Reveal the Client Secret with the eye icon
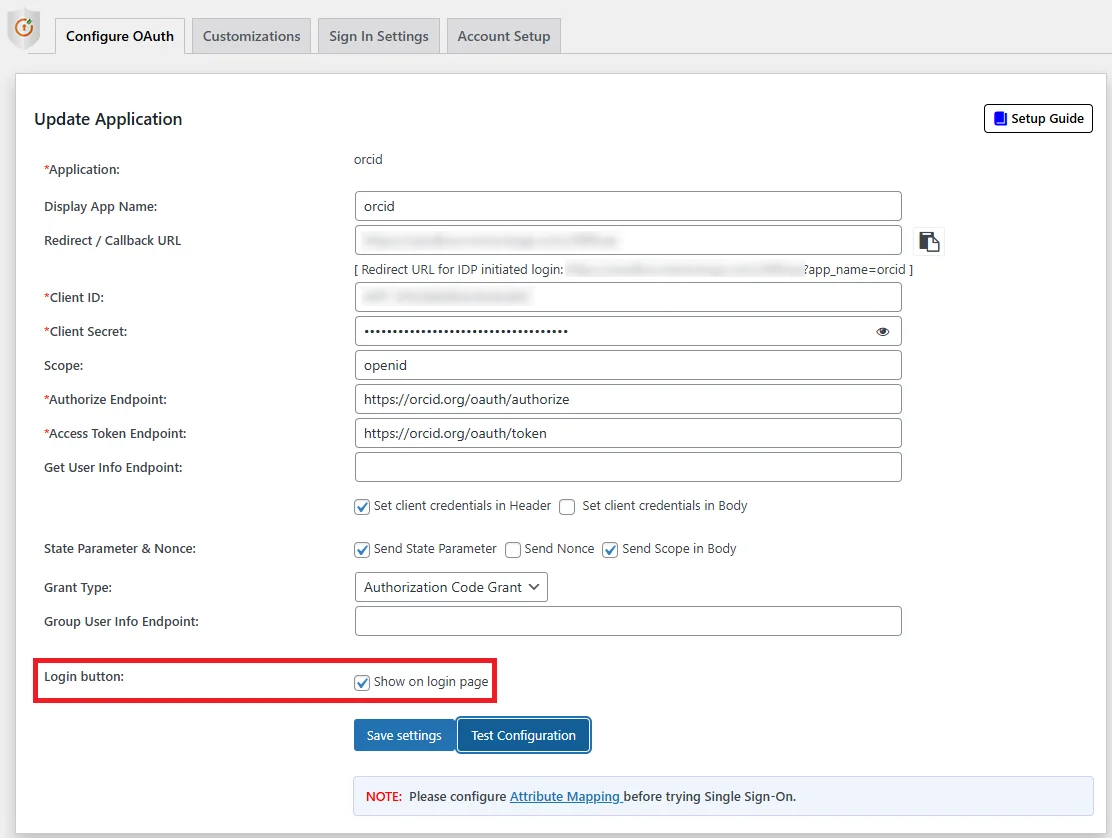1112x838 pixels. (882, 331)
